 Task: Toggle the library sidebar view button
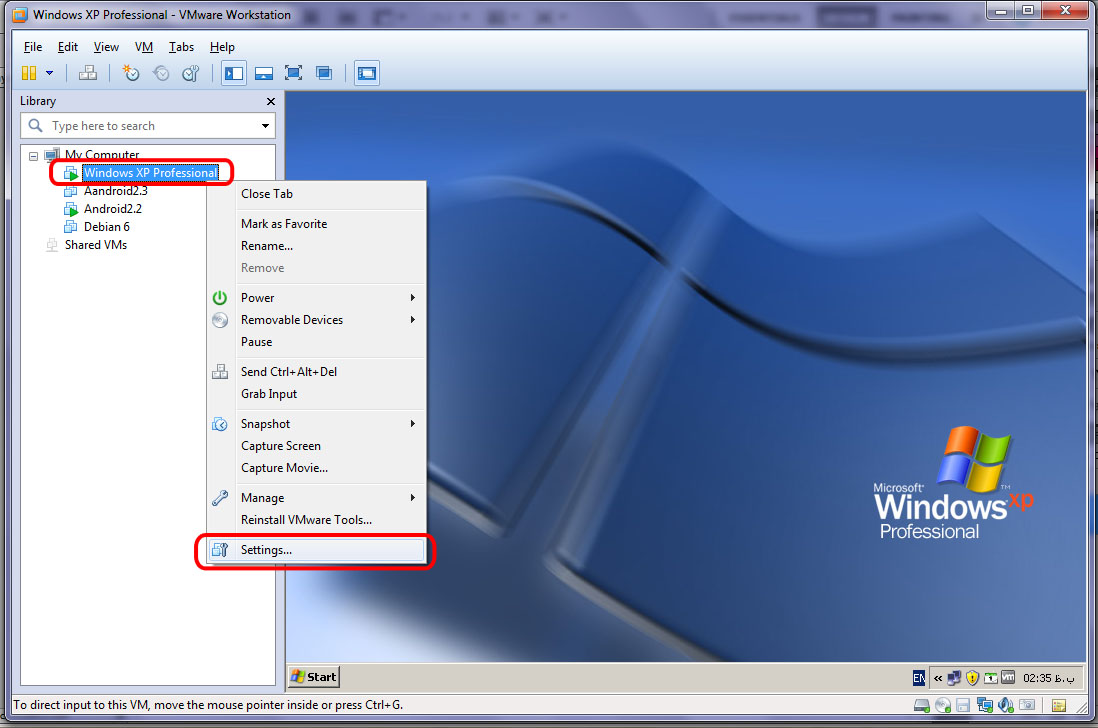coord(234,73)
